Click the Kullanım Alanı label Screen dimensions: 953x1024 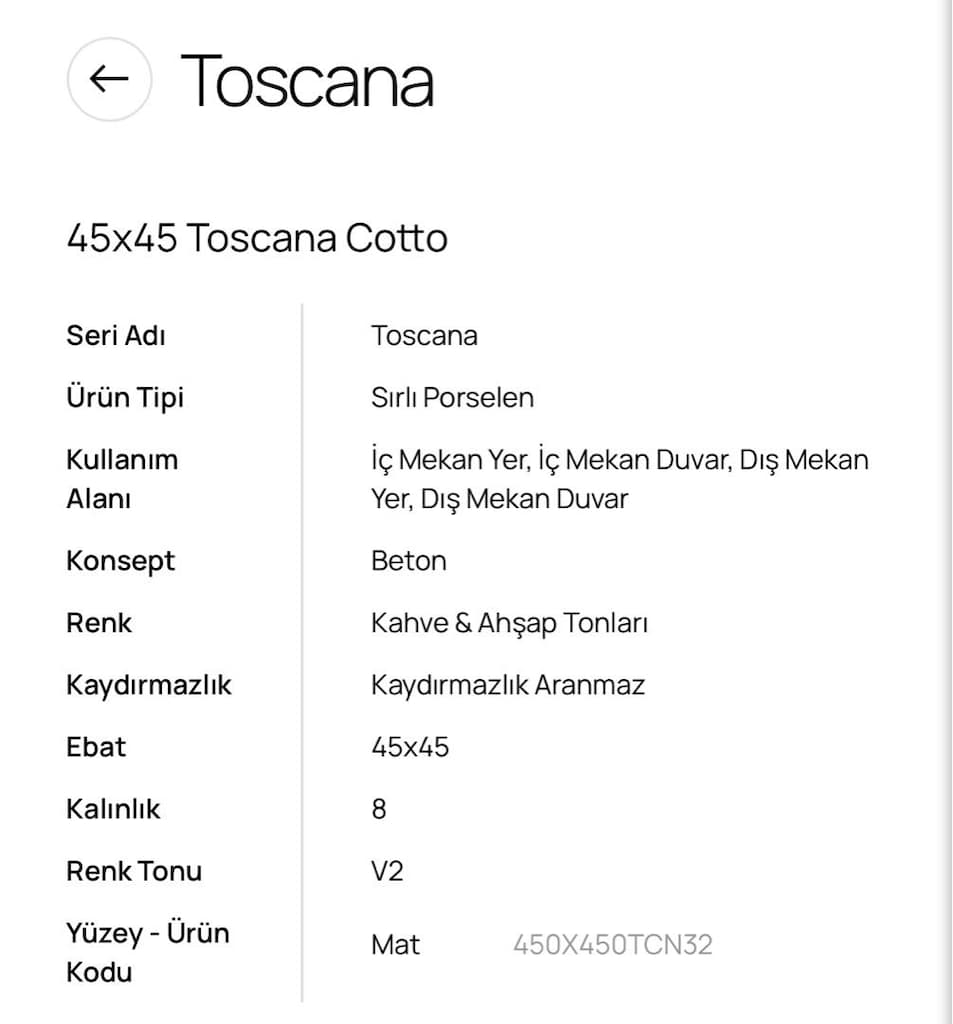click(122, 479)
